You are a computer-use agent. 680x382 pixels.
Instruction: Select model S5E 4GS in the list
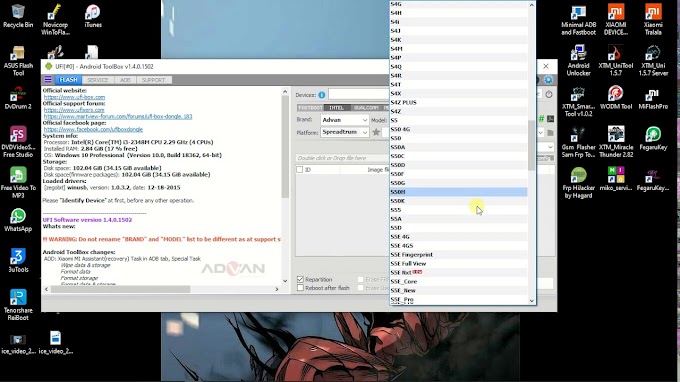tap(458, 245)
